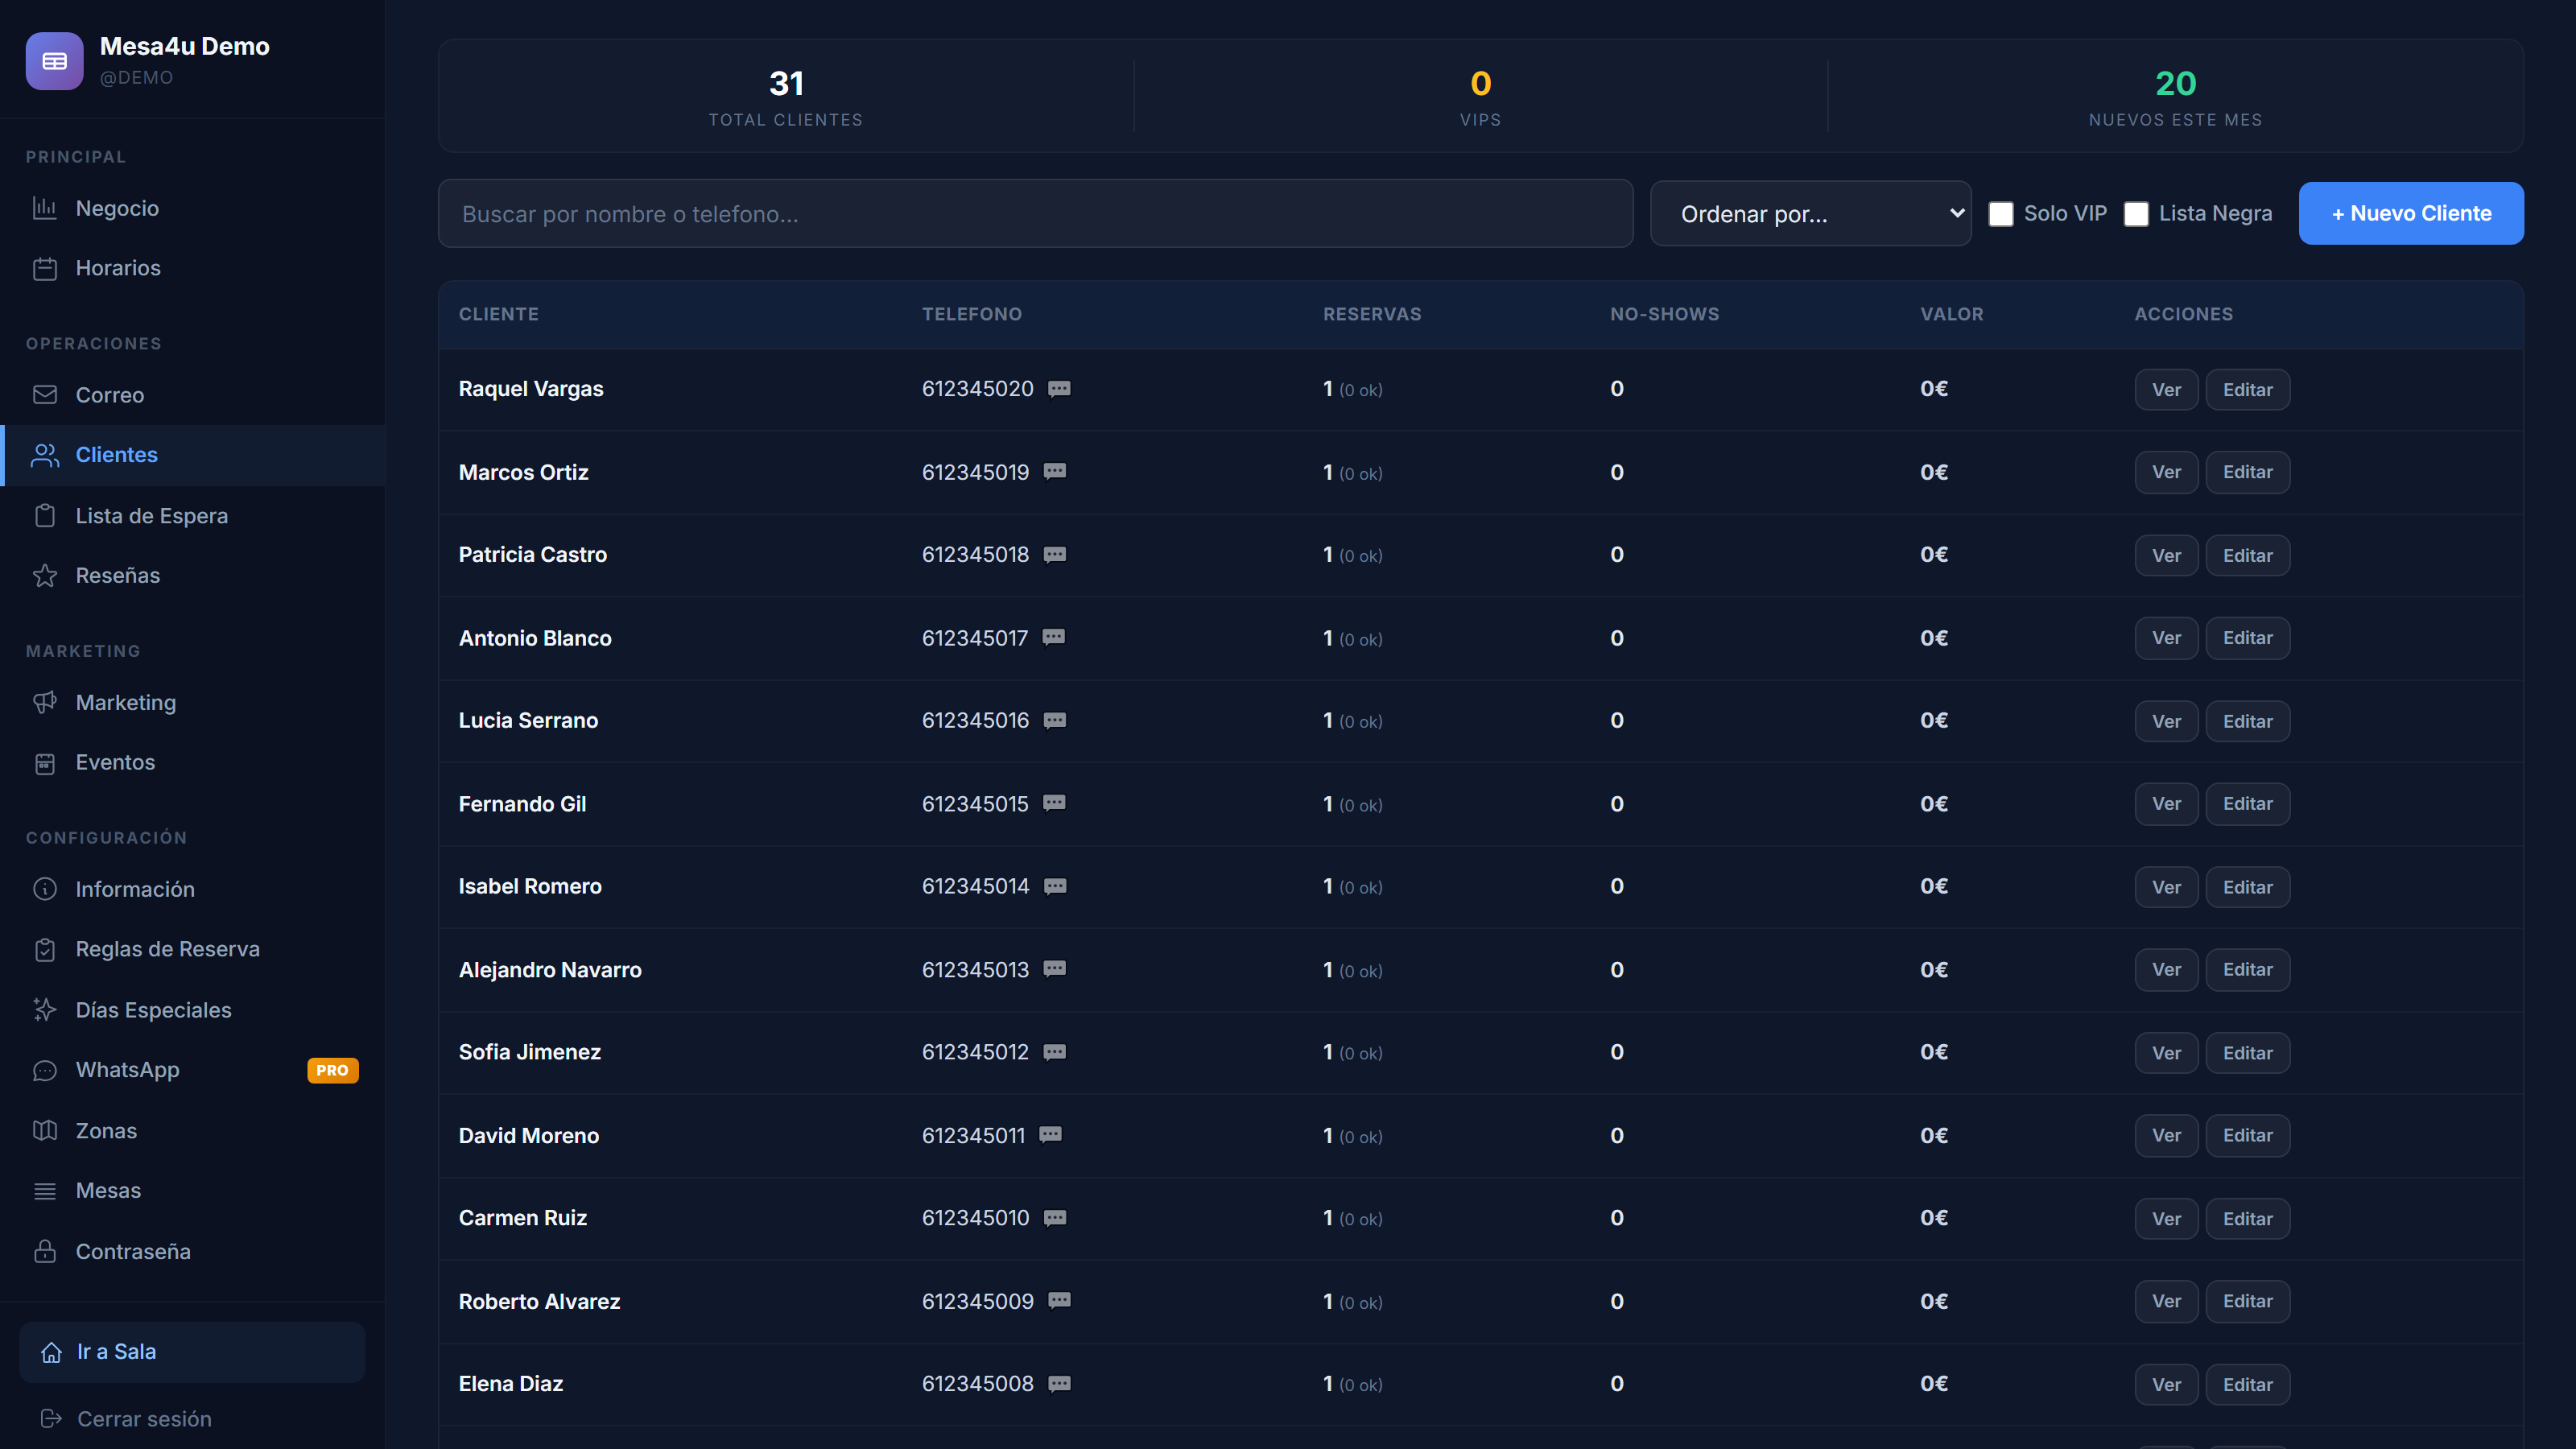Click Editar for Elena Diaz
Image resolution: width=2576 pixels, height=1449 pixels.
click(2247, 1385)
